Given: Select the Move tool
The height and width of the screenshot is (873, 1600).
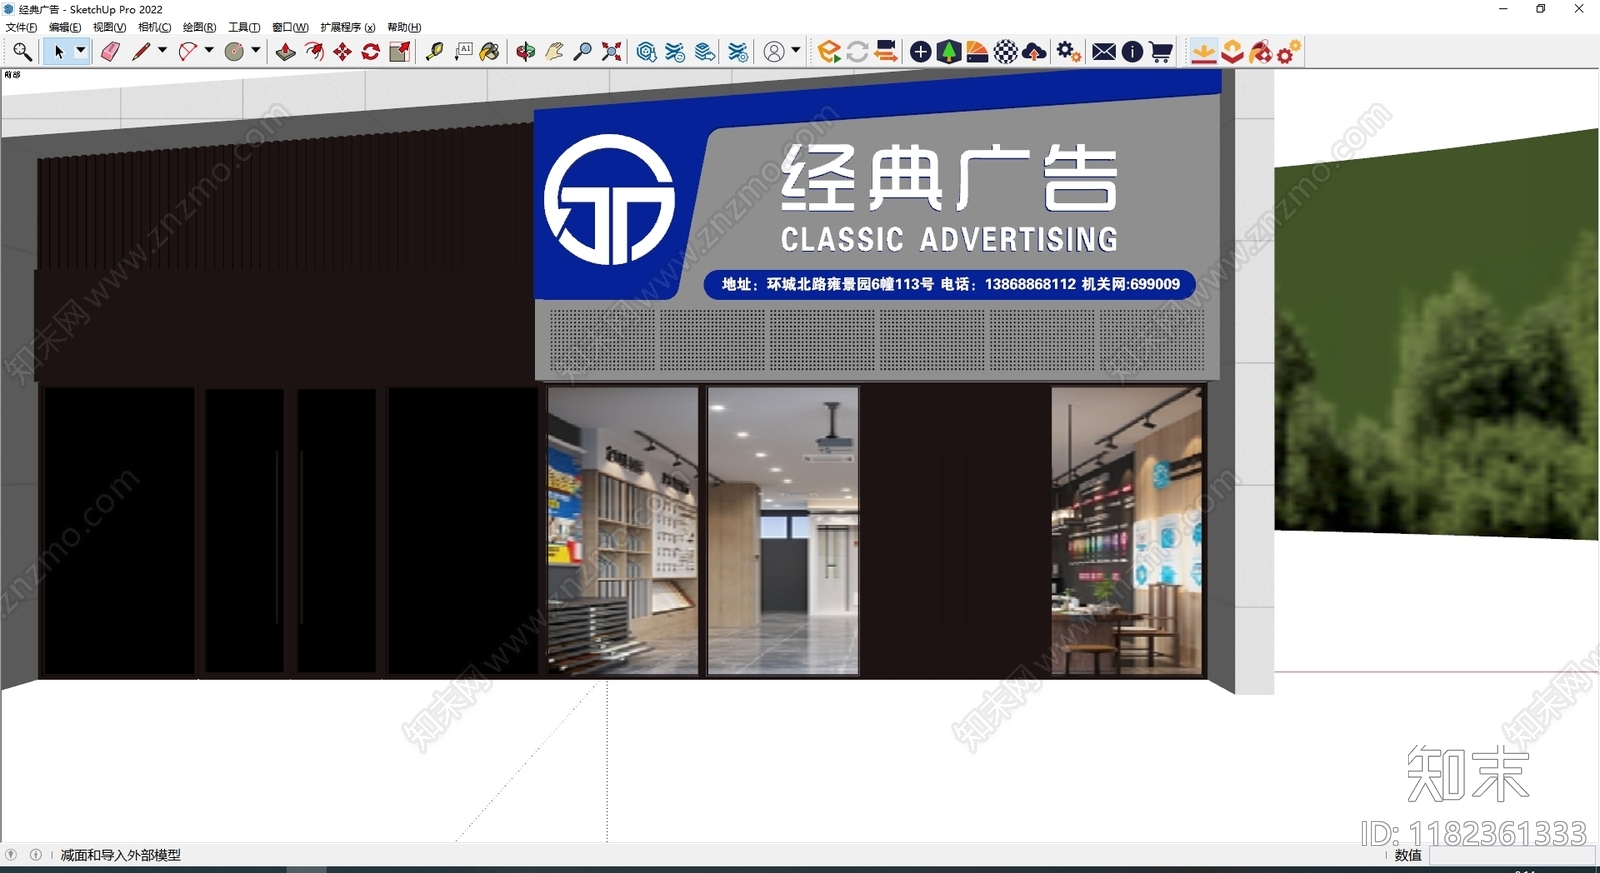Looking at the screenshot, I should click(x=342, y=51).
